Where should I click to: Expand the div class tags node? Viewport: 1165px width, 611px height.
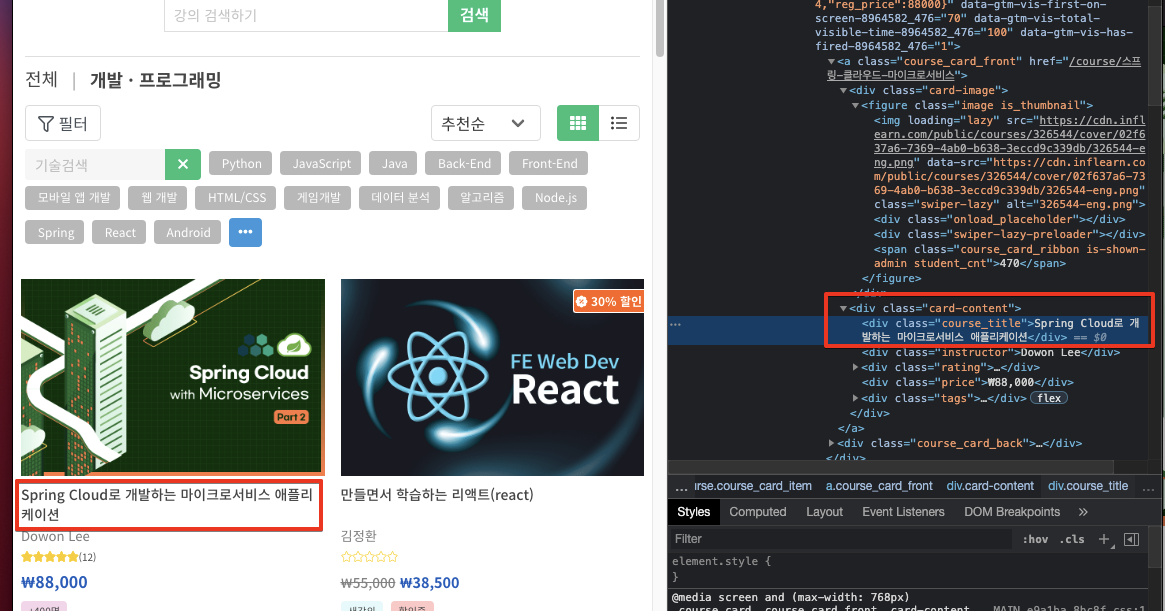(x=855, y=398)
